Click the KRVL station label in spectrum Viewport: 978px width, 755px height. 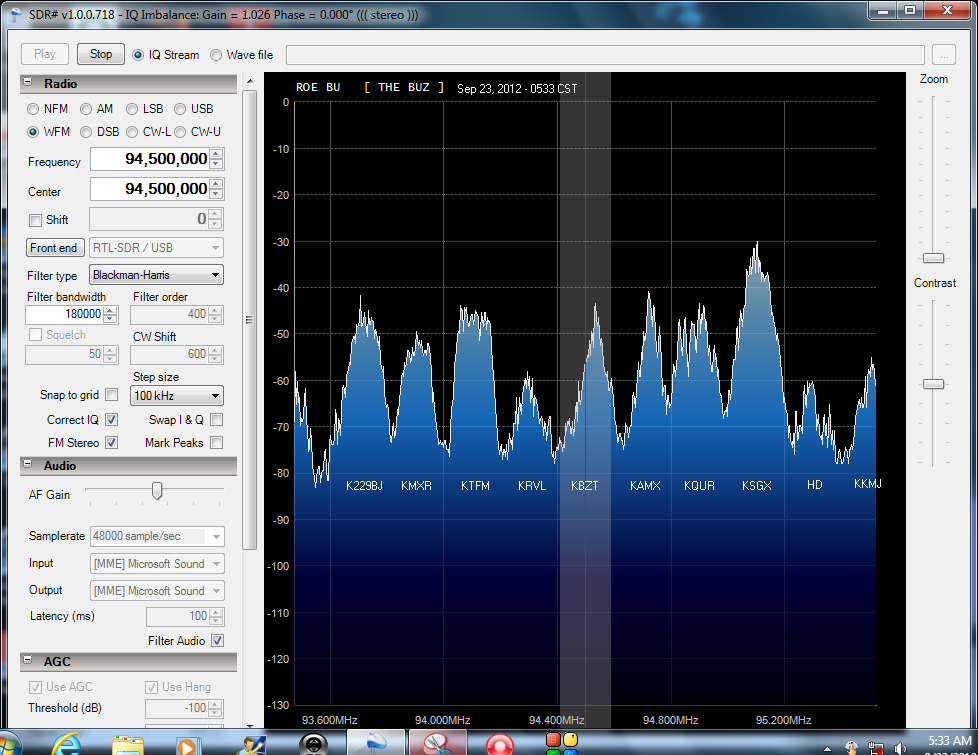(x=531, y=485)
